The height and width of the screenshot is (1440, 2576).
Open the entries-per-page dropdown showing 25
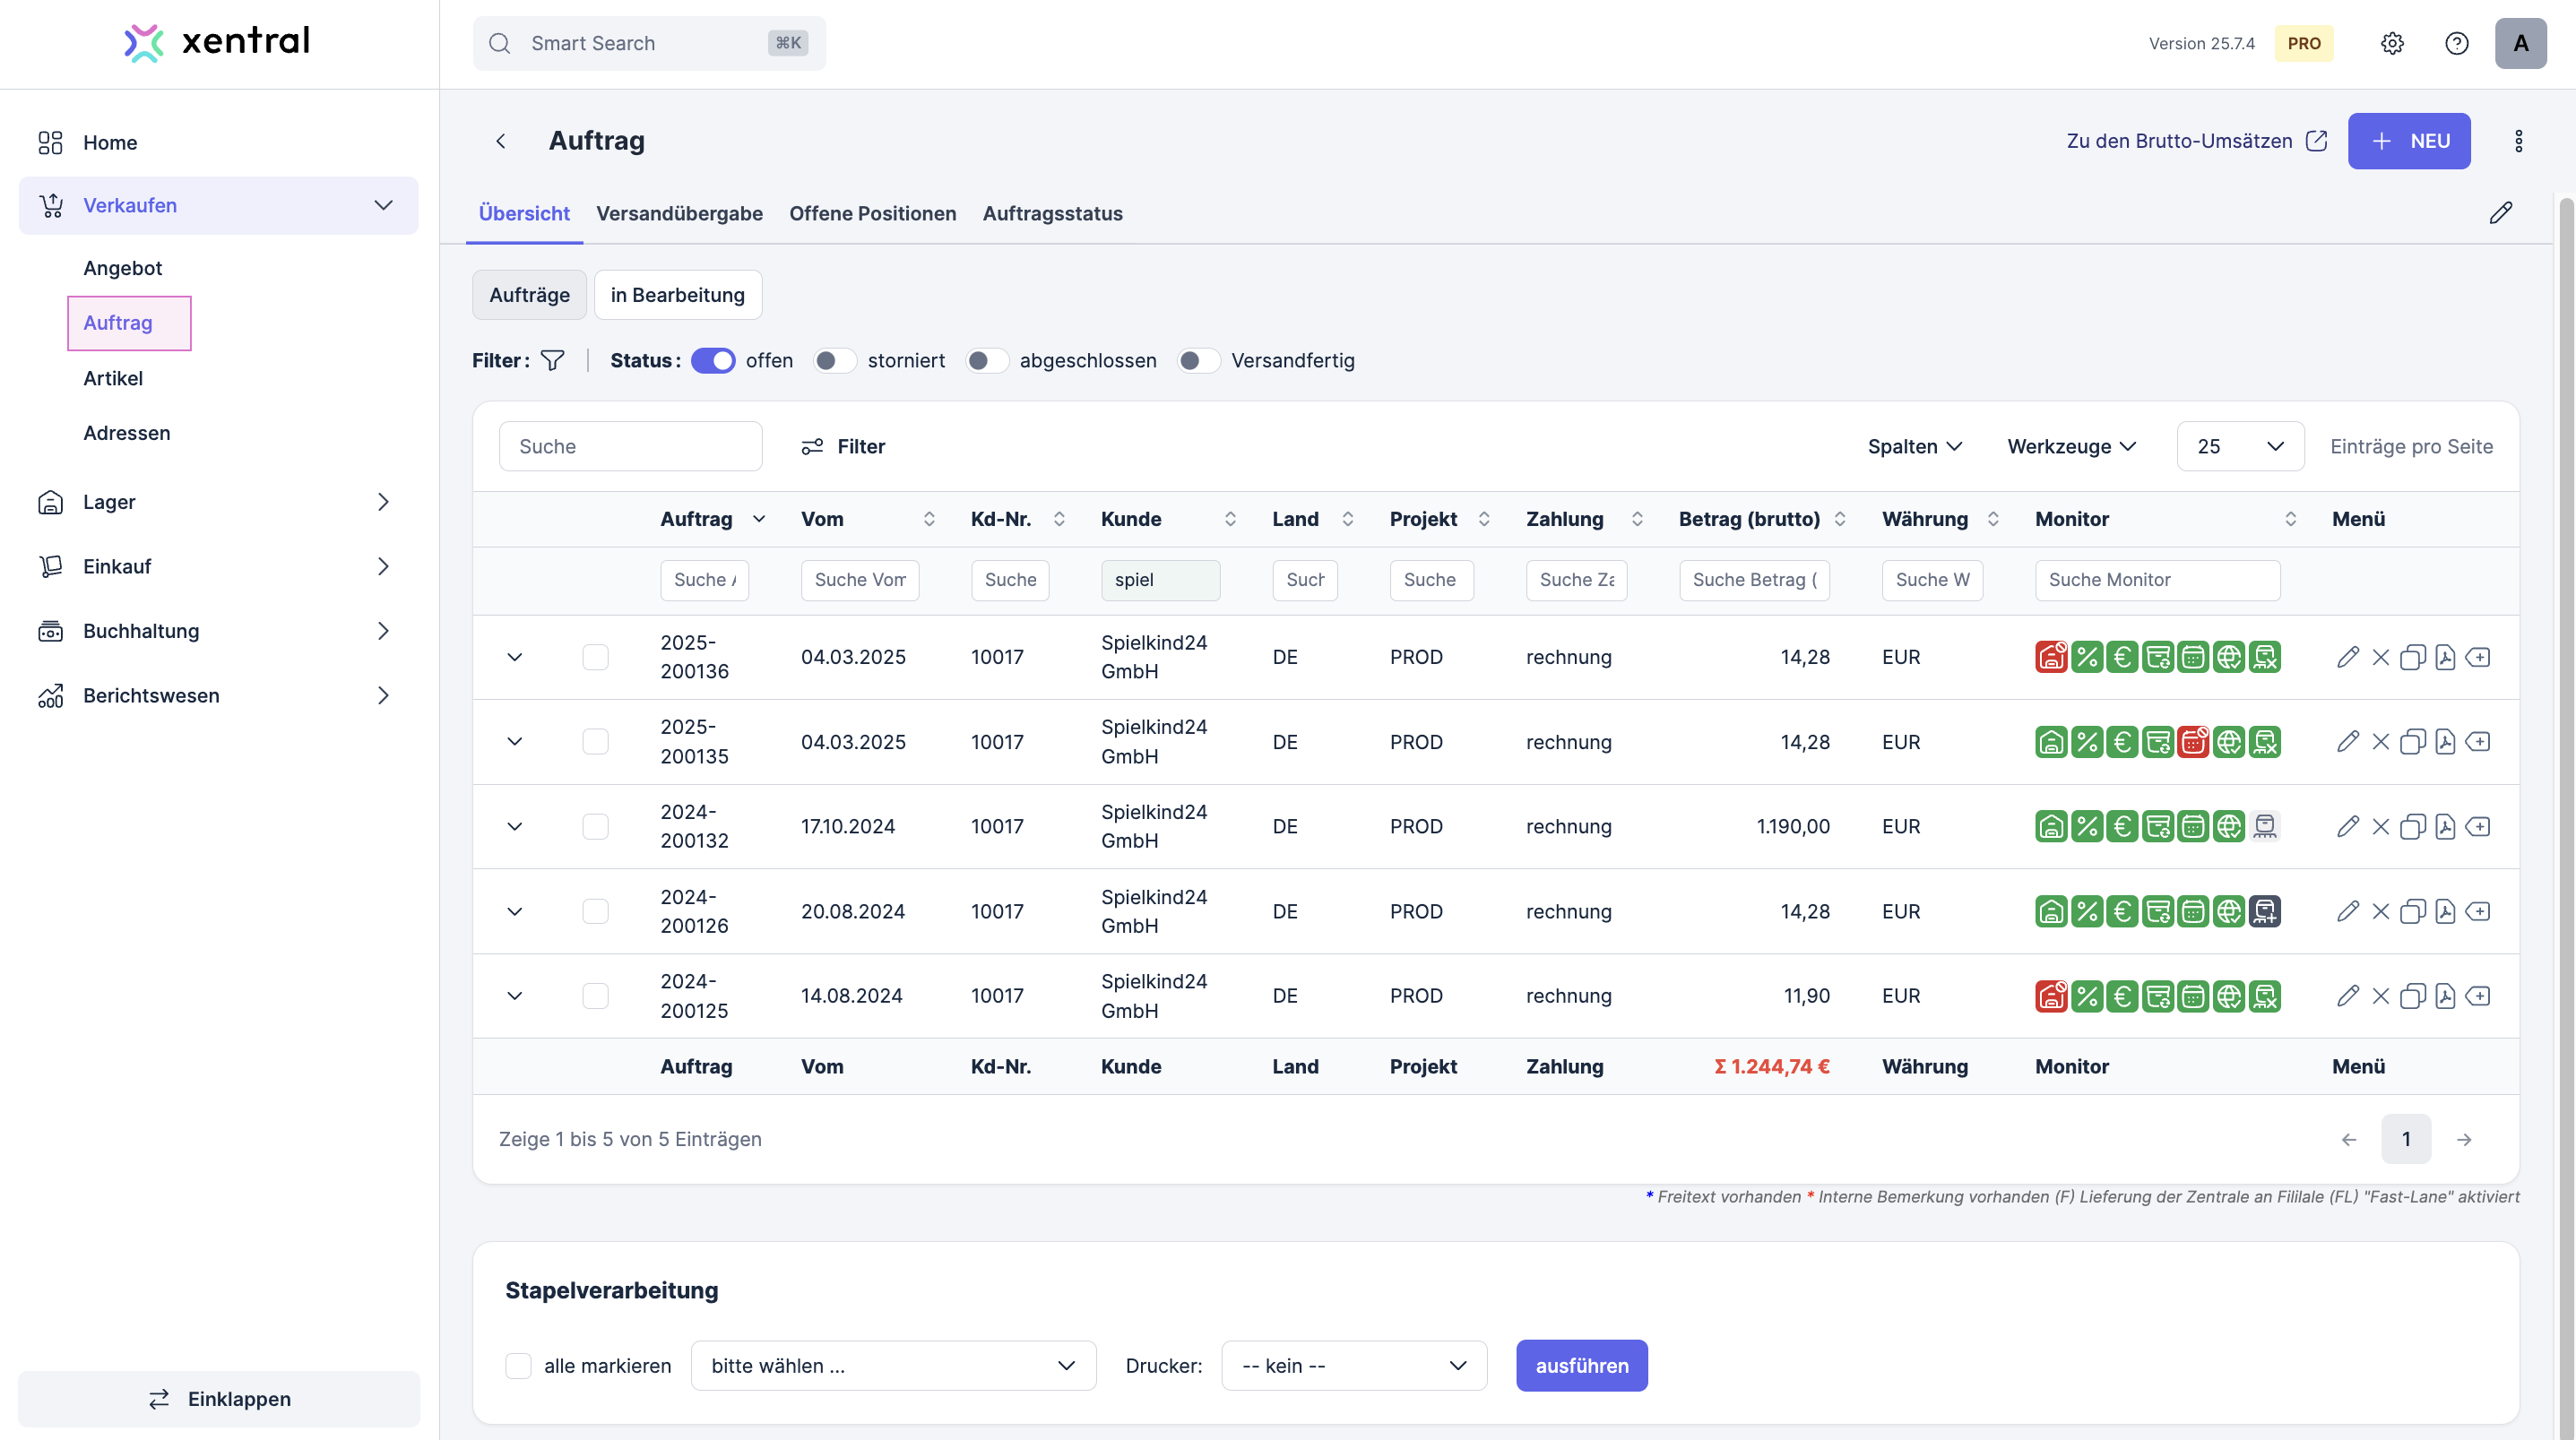pyautogui.click(x=2240, y=446)
